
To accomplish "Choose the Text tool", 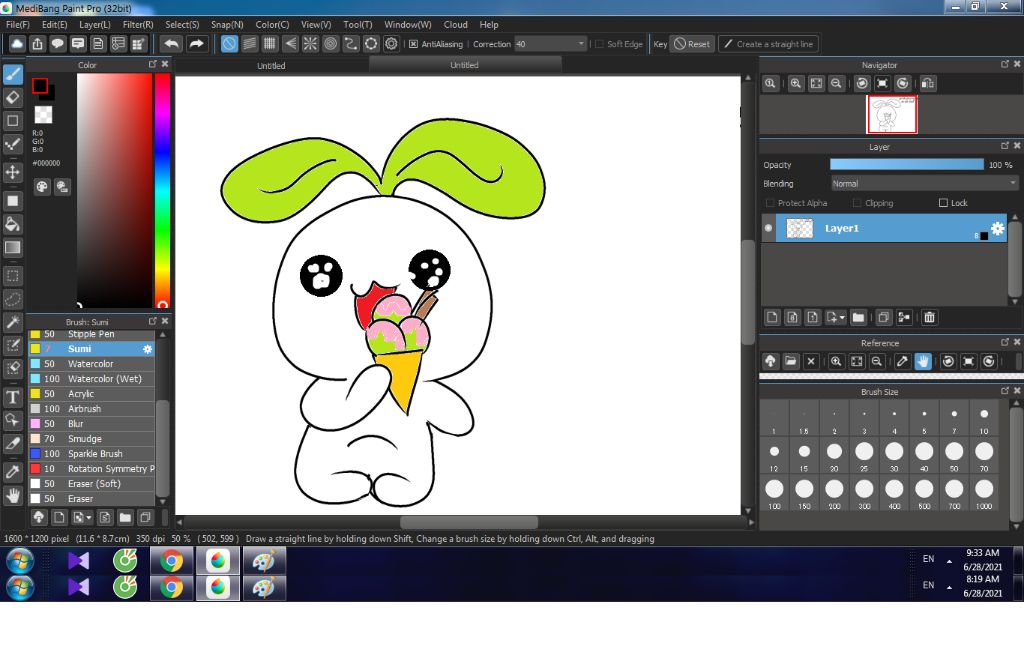I will 12,397.
